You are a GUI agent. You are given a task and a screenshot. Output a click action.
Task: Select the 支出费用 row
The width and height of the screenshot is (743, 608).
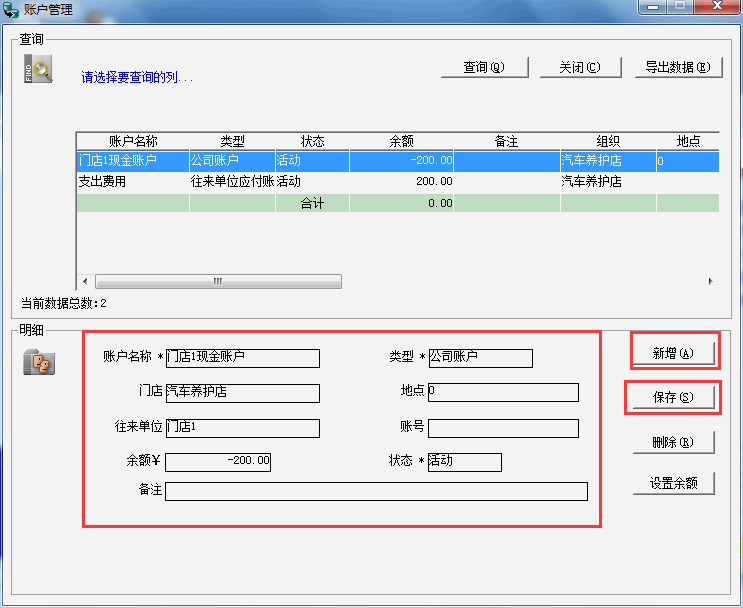pos(398,181)
